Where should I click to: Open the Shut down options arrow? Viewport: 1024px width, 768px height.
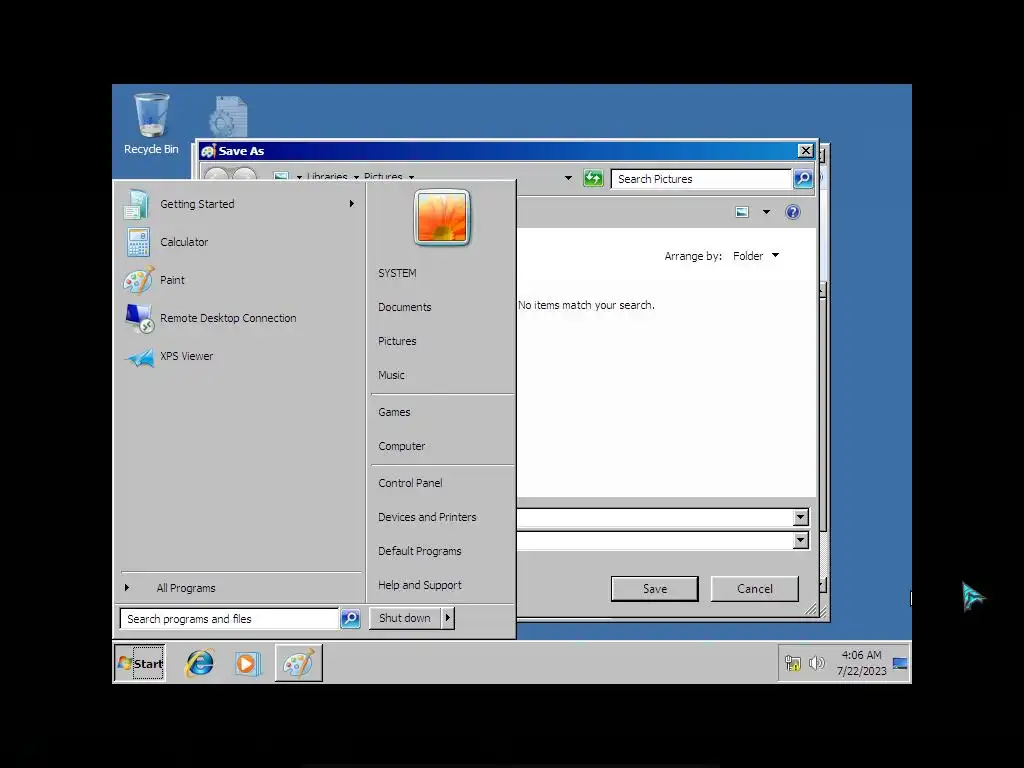pyautogui.click(x=447, y=618)
